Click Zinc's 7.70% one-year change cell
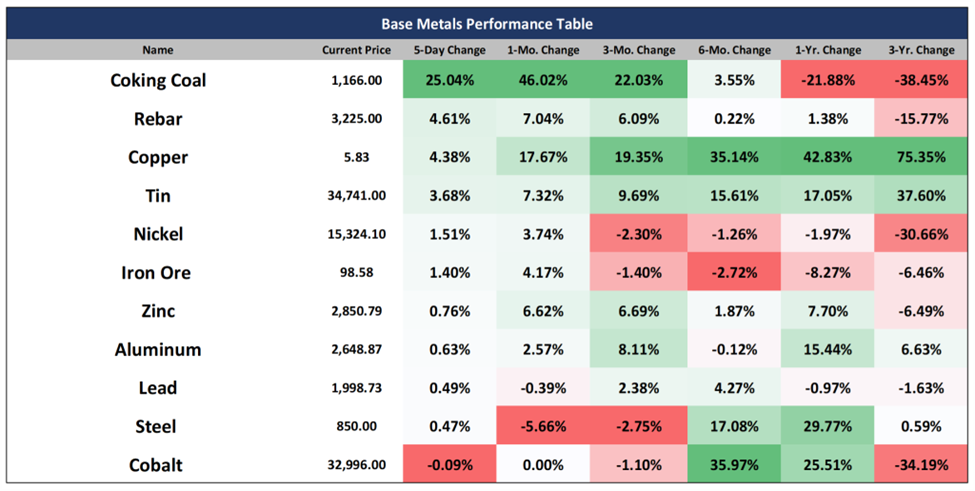Screen dimensions: 975x491 [828, 311]
